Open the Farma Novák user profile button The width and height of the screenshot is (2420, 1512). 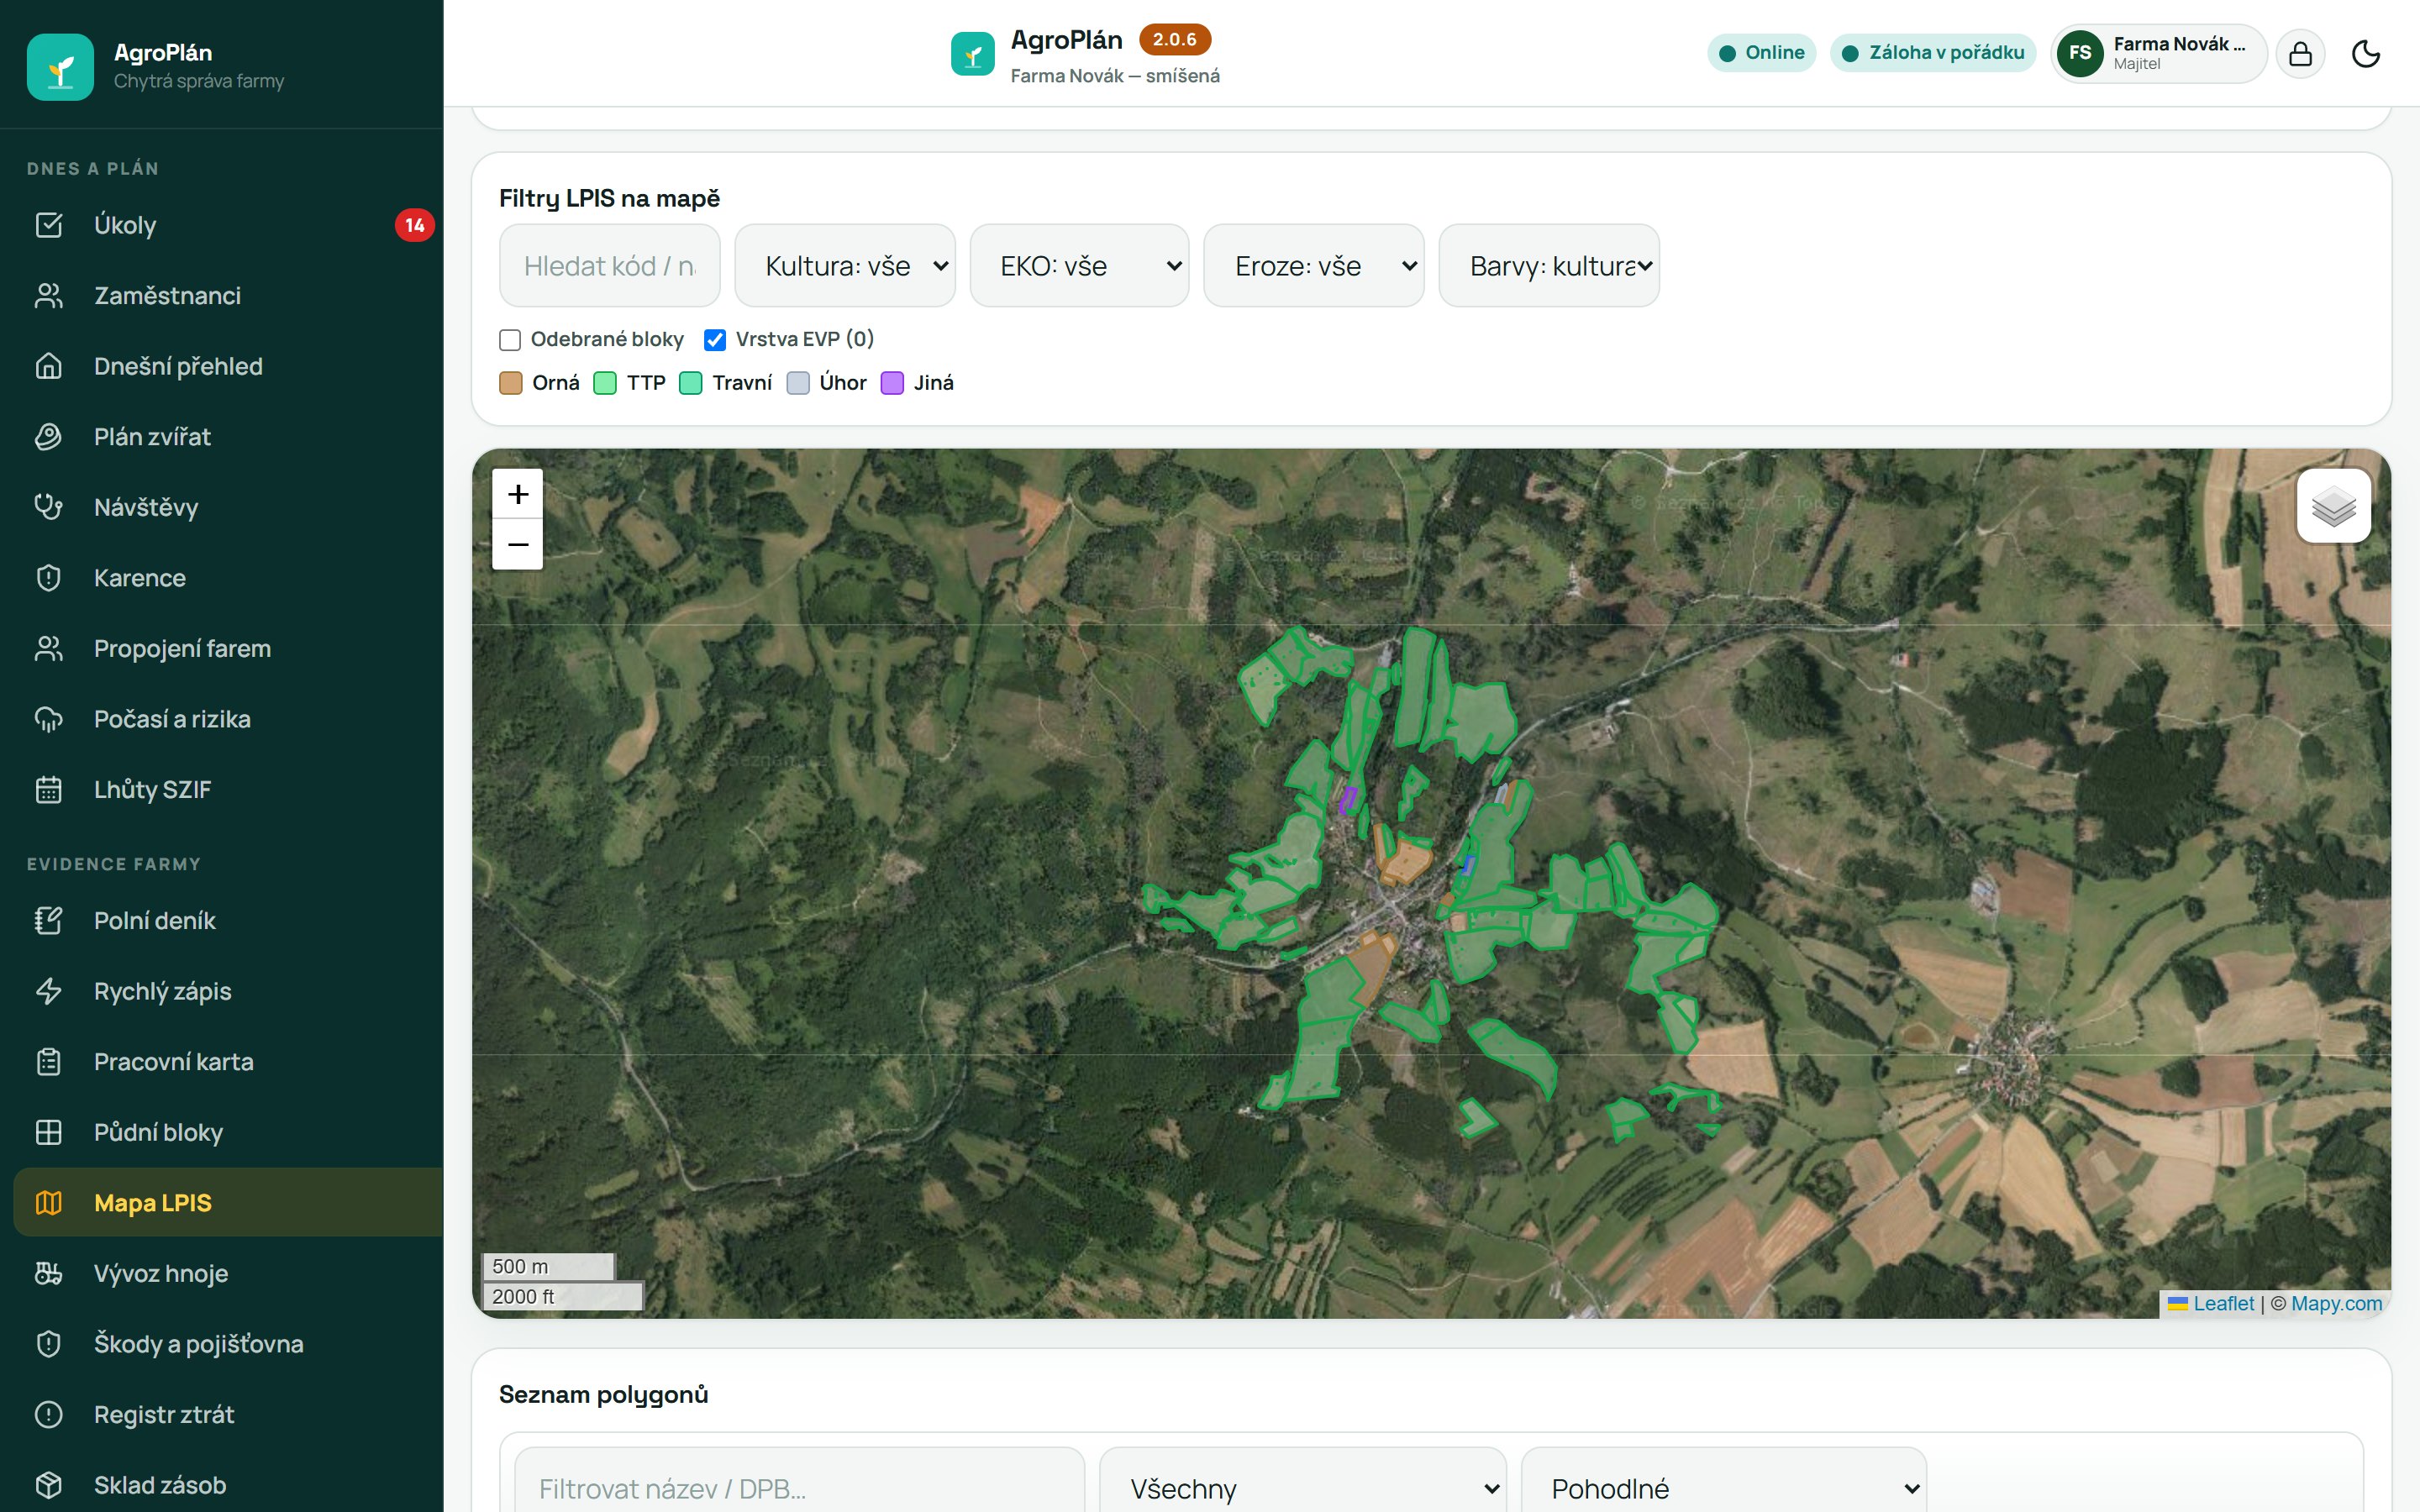(2159, 53)
